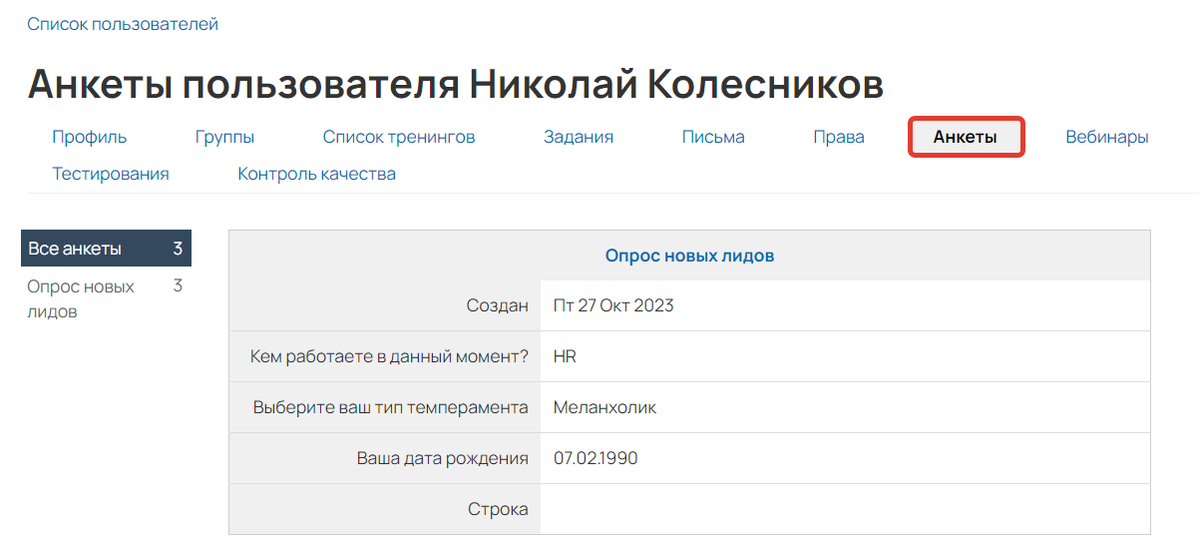Click Выберите ваш тип темперамента label
This screenshot has width=1200, height=546.
pos(391,408)
